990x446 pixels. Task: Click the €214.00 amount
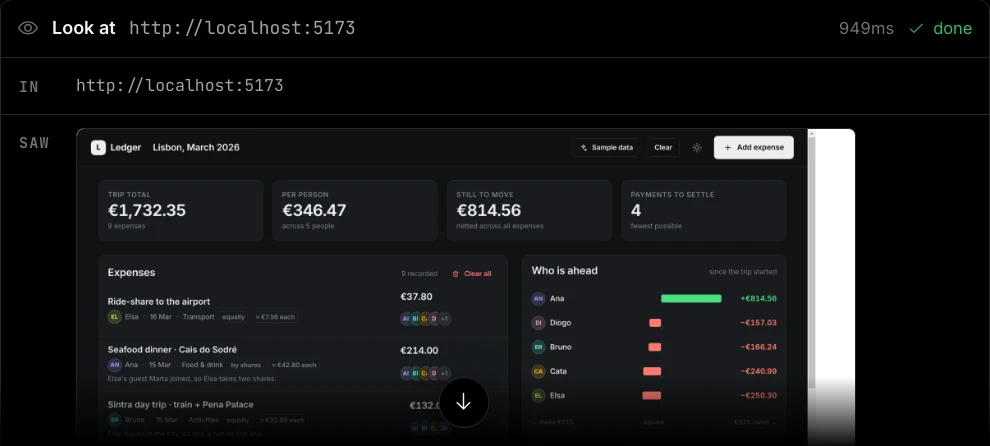click(x=419, y=351)
